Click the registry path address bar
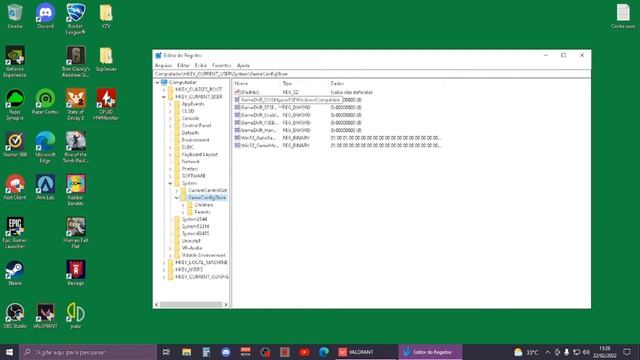The height and width of the screenshot is (360, 640). click(x=371, y=74)
